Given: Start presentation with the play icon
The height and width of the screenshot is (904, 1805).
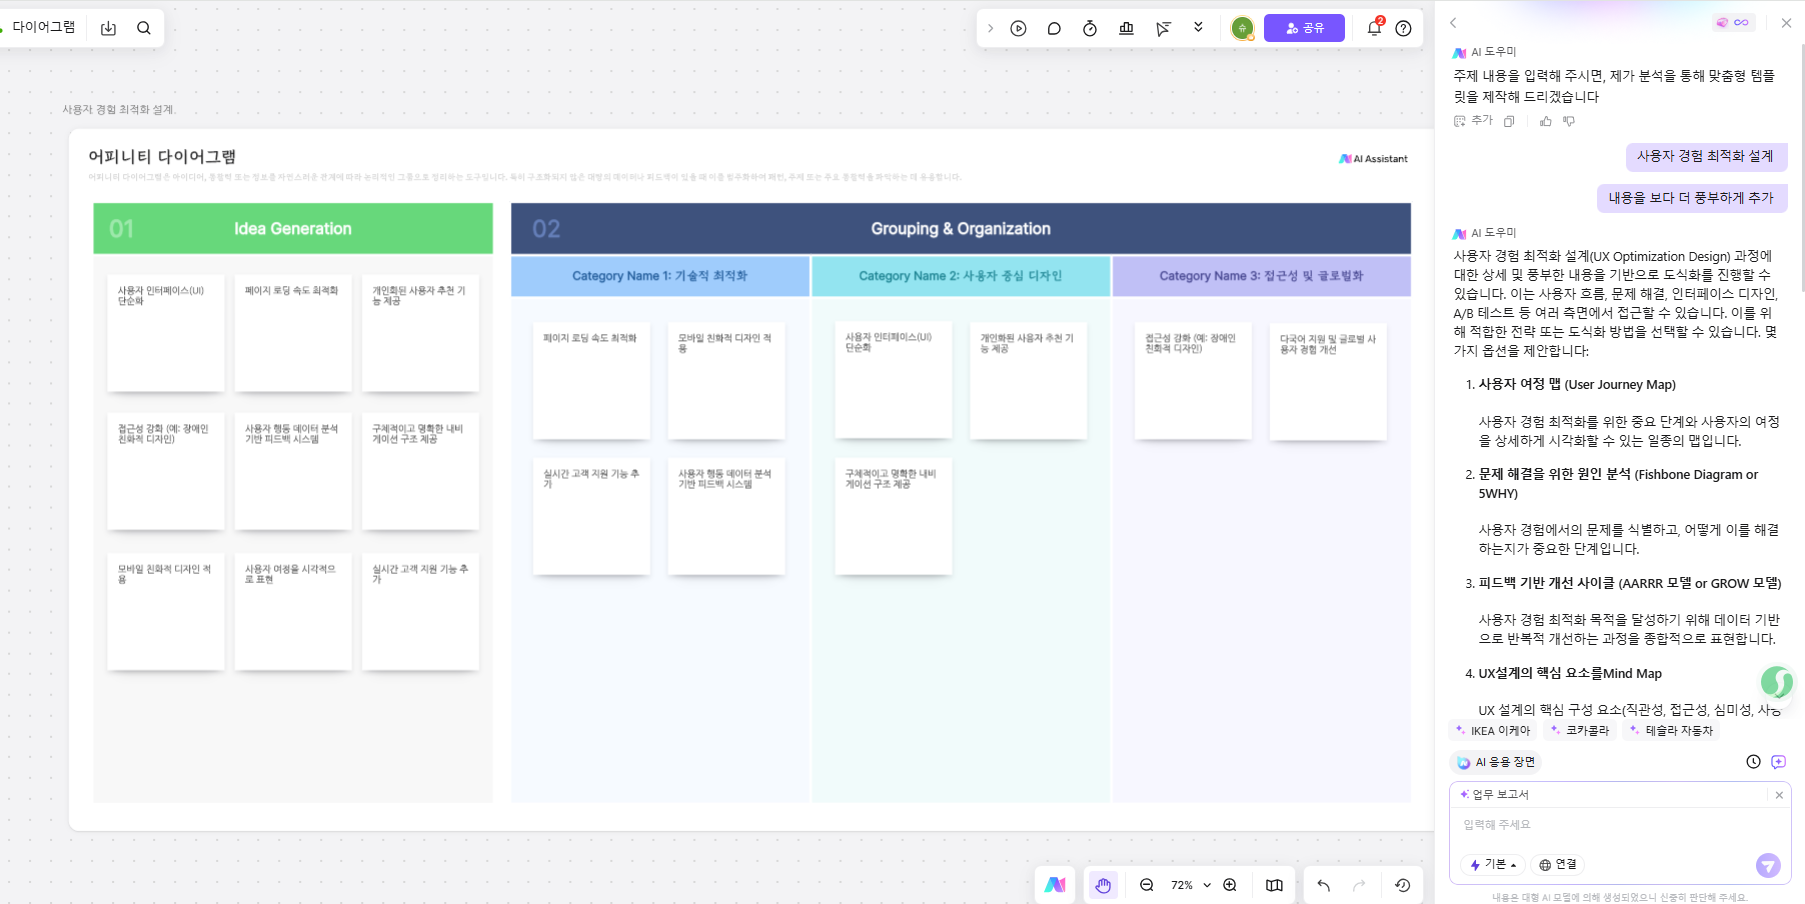Looking at the screenshot, I should coord(1018,28).
